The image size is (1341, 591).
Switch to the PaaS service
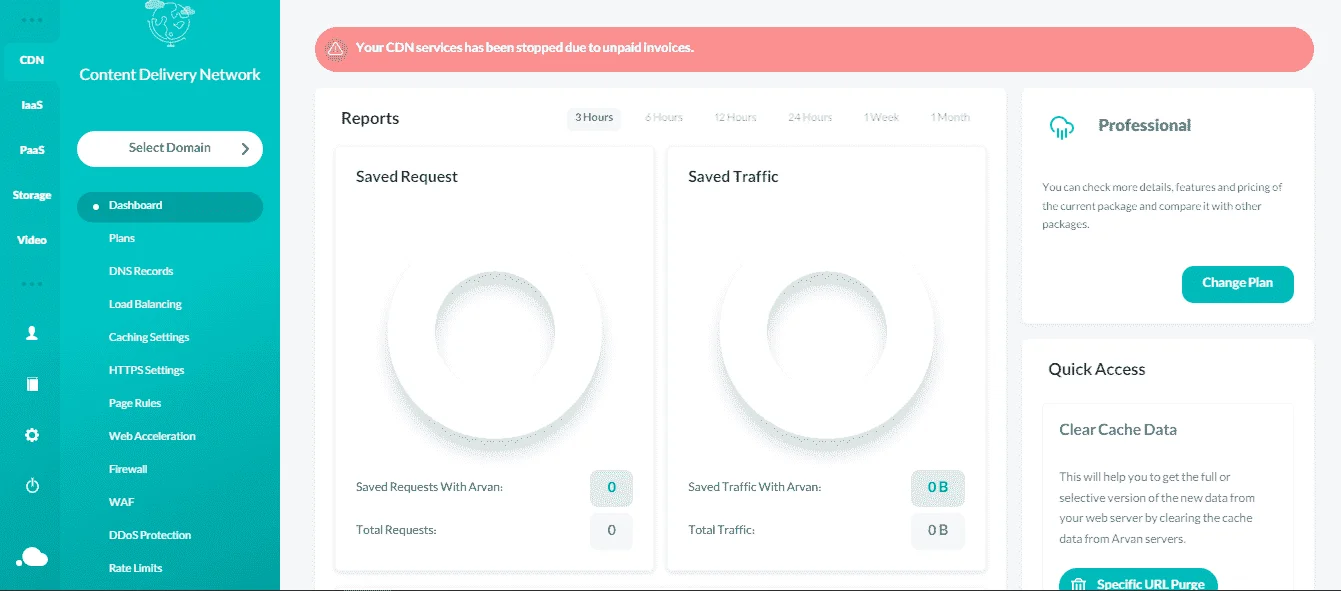(x=32, y=150)
